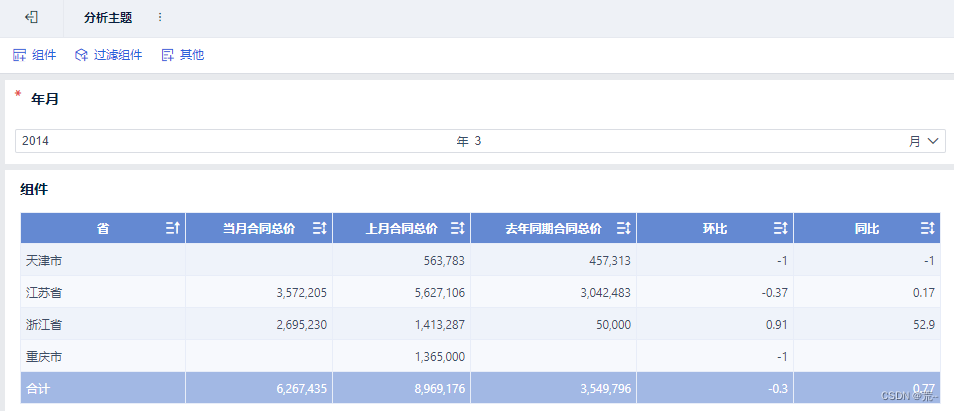This screenshot has width=954, height=411.
Task: Click the 合计 total row label
Action: click(38, 388)
